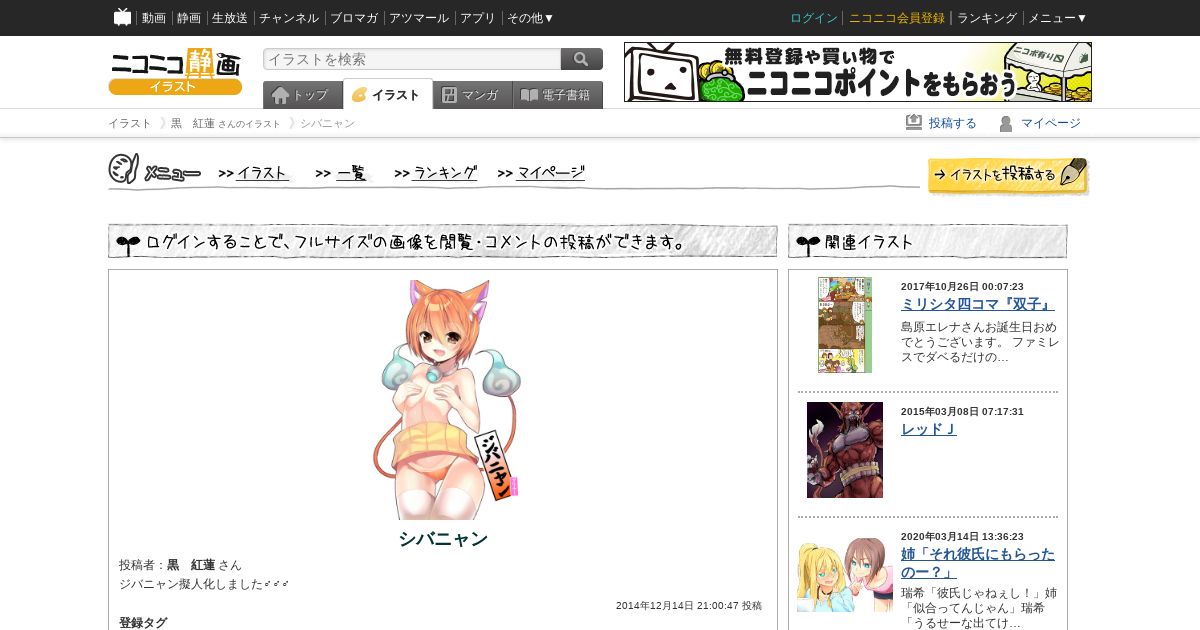This screenshot has height=630, width=1200.
Task: Focus the イラストを検索 search field
Action: click(412, 59)
